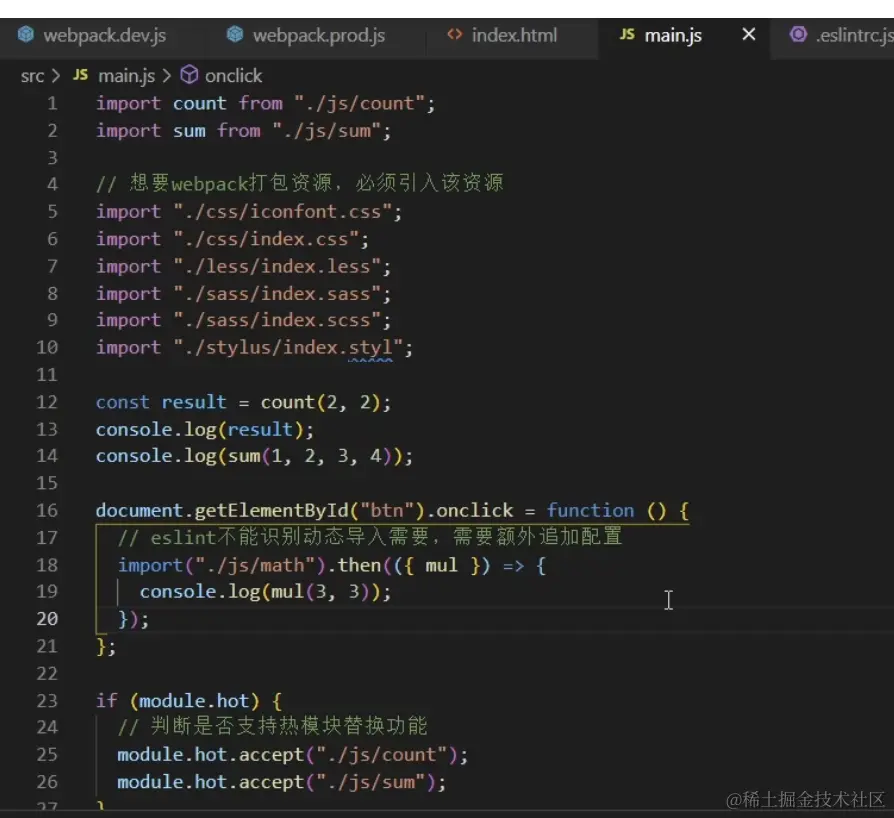The height and width of the screenshot is (818, 894).
Task: Click the webpack comment on line 4
Action: tap(300, 184)
